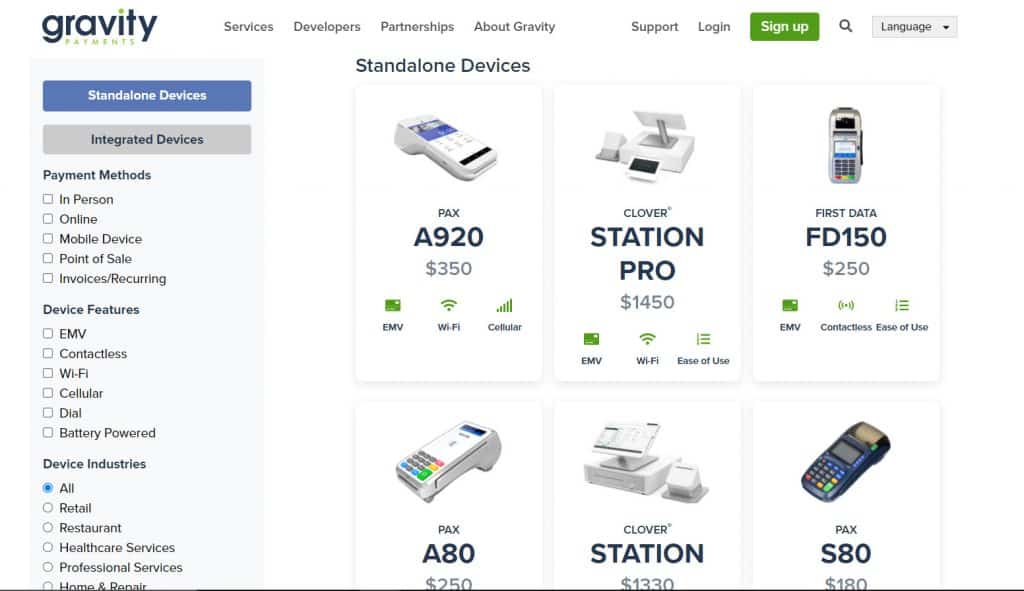The height and width of the screenshot is (591, 1024).
Task: Open the Clover Station device image
Action: pyautogui.click(x=646, y=462)
